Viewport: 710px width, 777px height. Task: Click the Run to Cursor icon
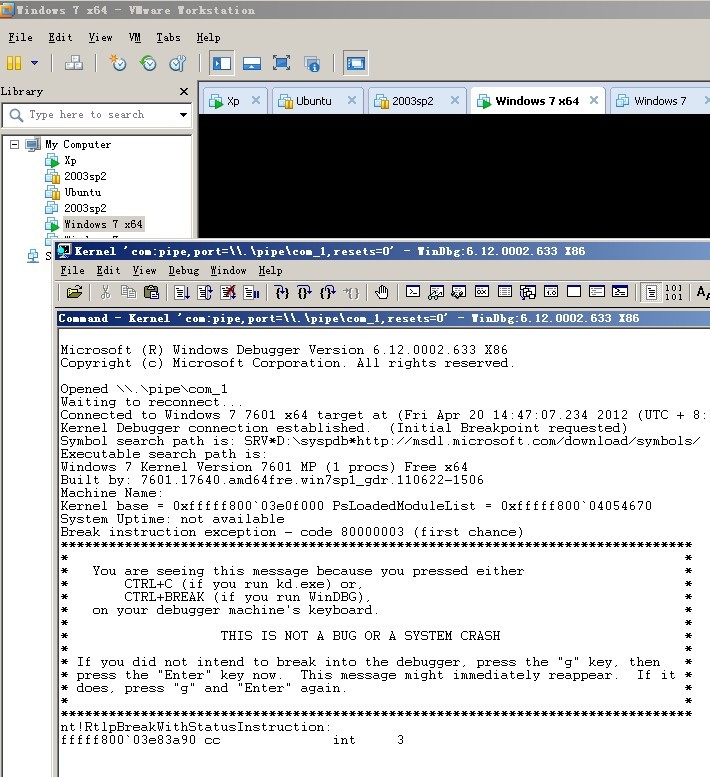pos(351,292)
